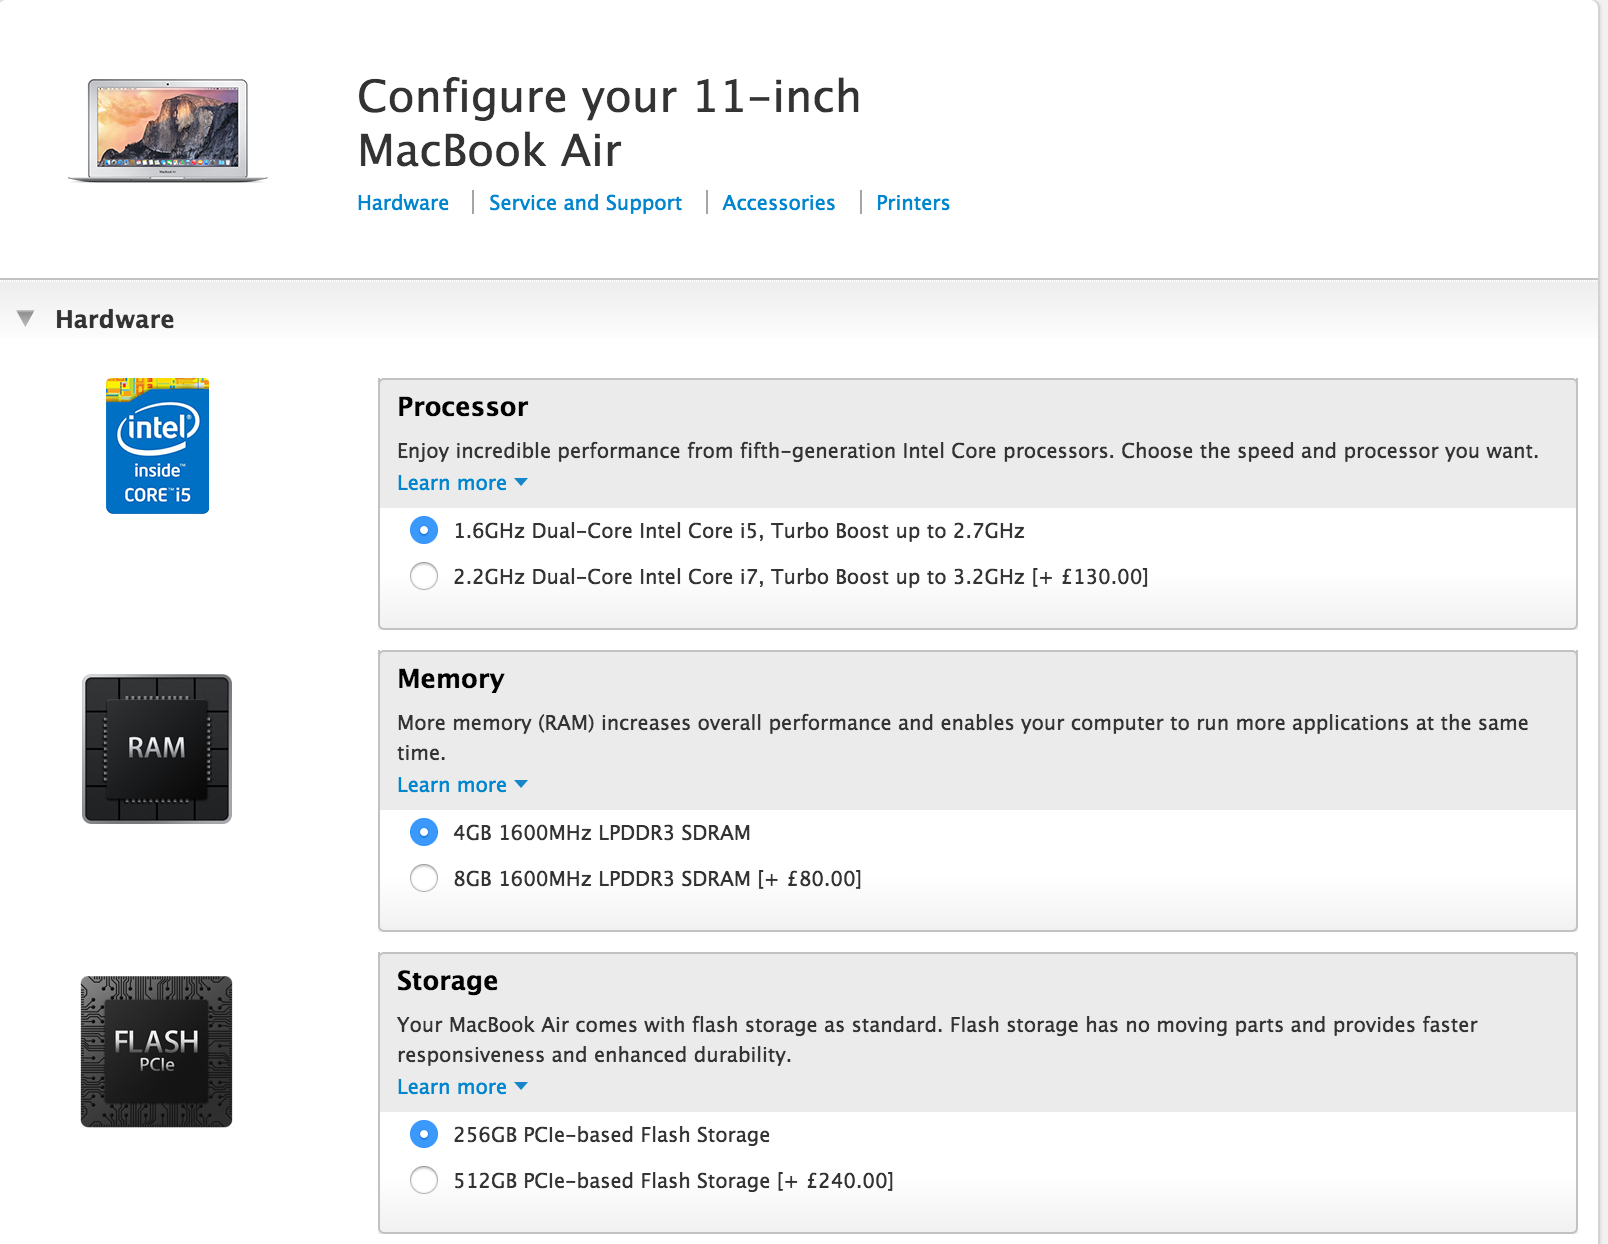This screenshot has height=1244, width=1608.
Task: Expand Learn more under Memory
Action: [x=462, y=785]
